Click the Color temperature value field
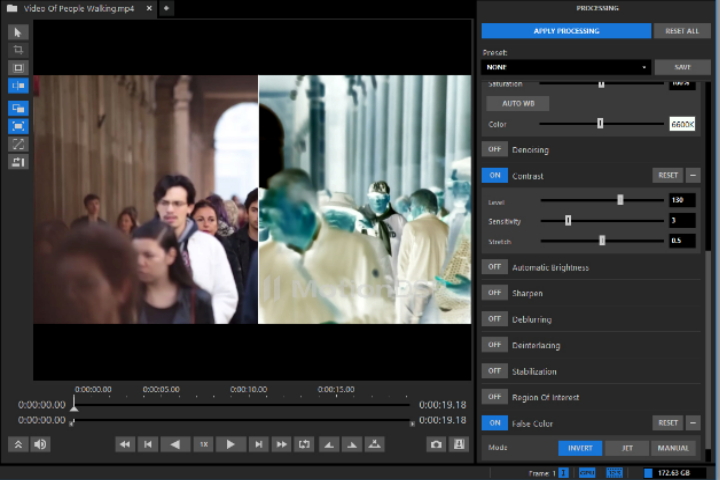 [682, 124]
